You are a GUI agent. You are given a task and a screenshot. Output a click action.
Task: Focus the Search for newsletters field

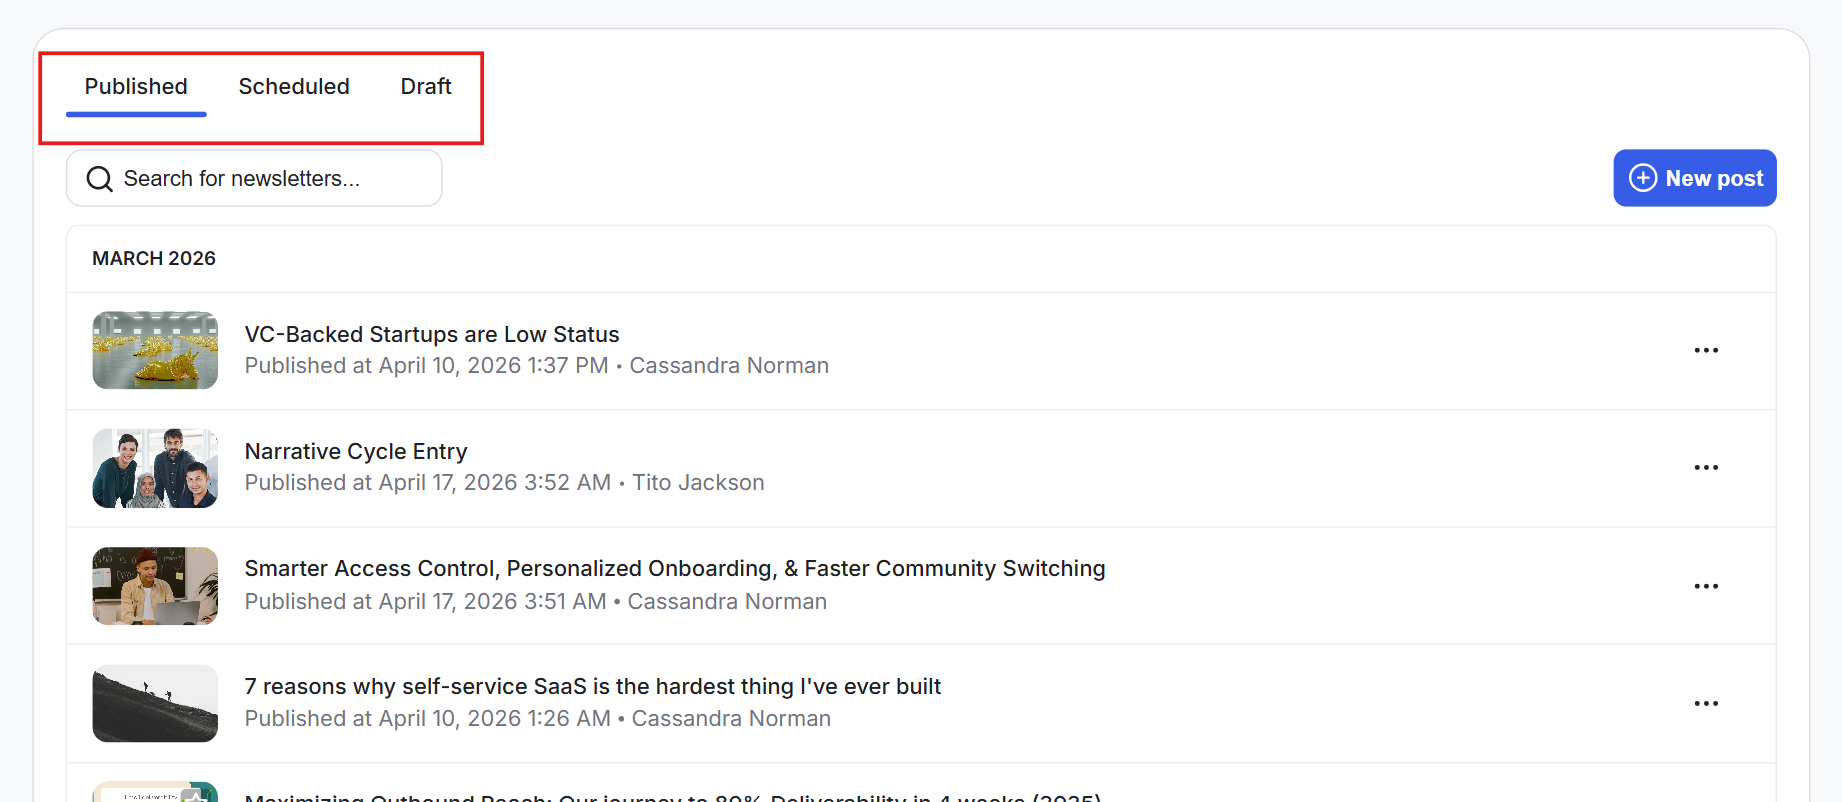(x=270, y=179)
